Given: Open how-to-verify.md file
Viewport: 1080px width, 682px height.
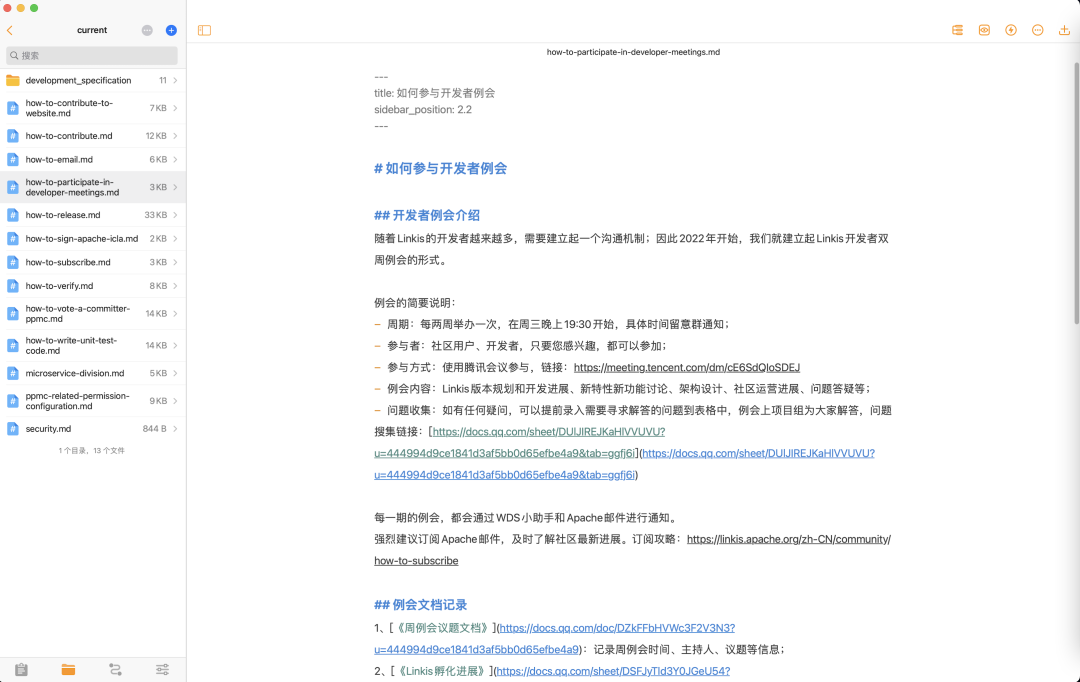Looking at the screenshot, I should (93, 286).
